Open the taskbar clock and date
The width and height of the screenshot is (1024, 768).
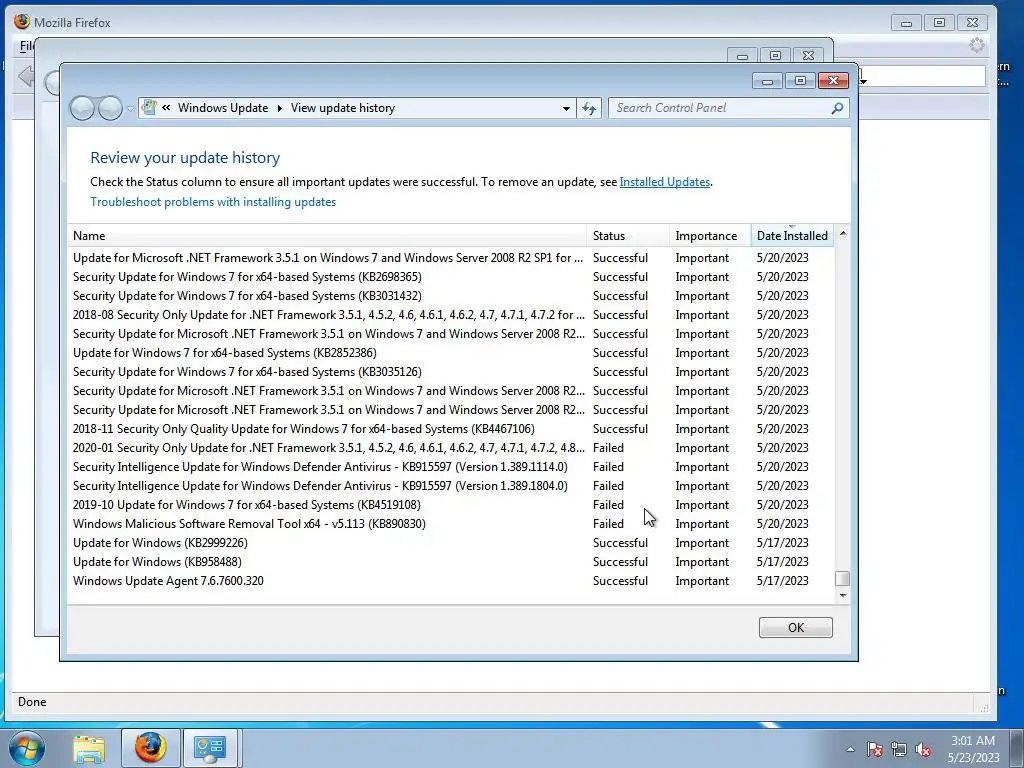(973, 749)
